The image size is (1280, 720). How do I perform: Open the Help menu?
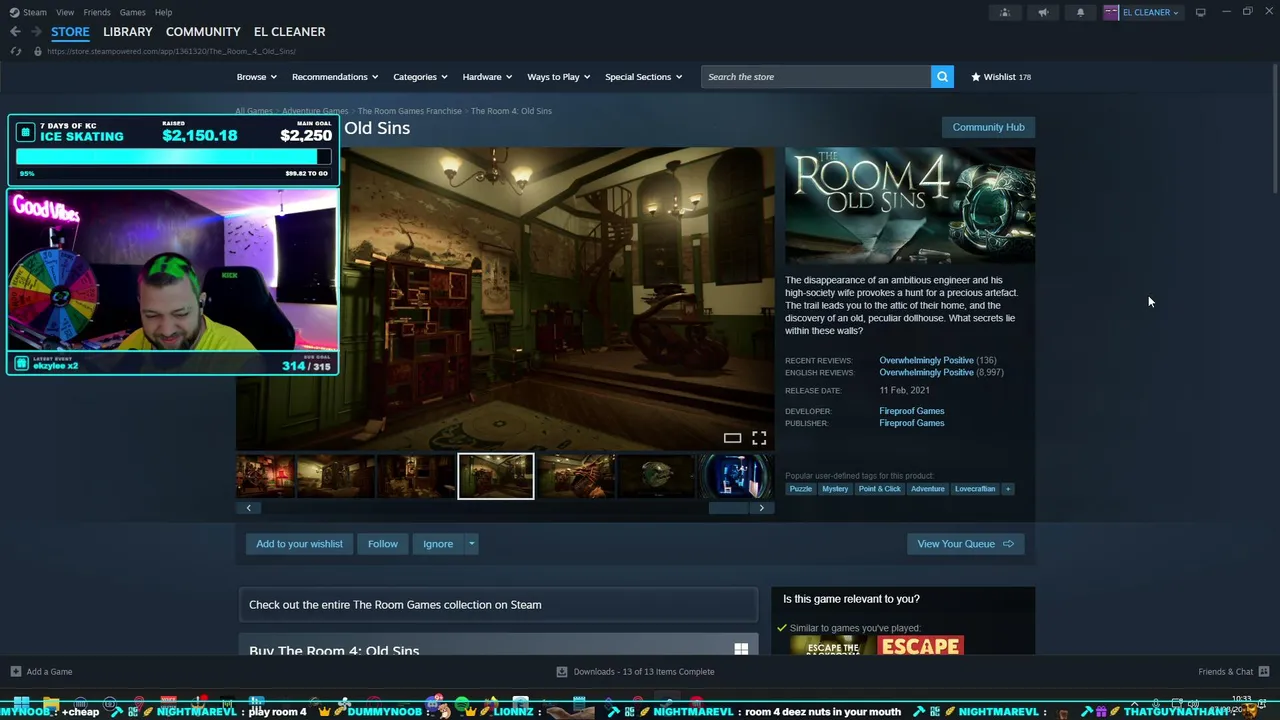pyautogui.click(x=163, y=12)
